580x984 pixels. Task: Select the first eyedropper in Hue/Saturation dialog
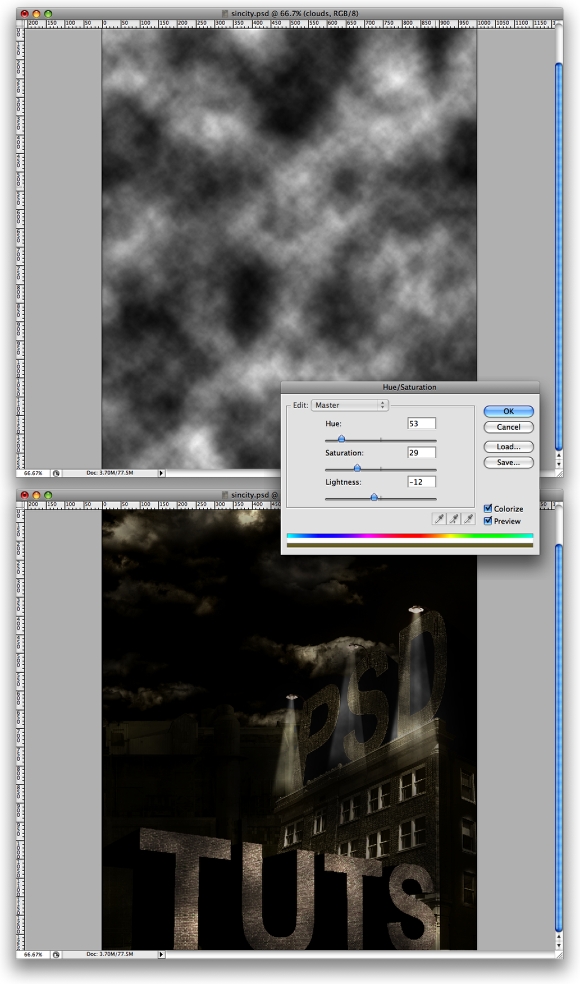point(439,519)
